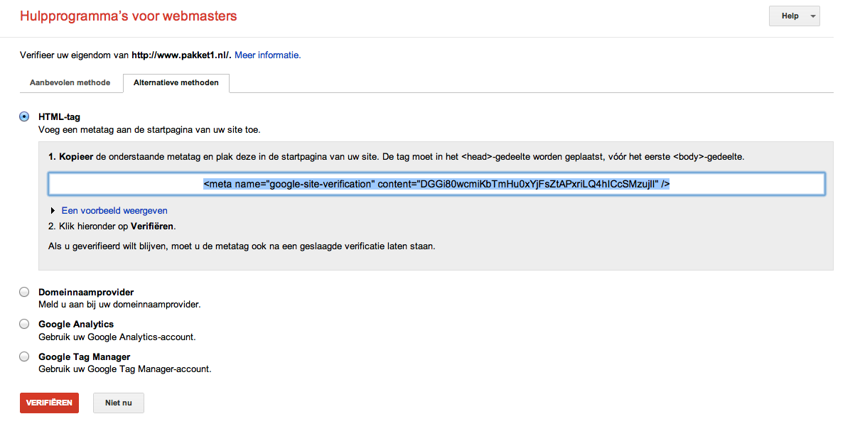Click the bold 'HTML-tag' label text
The width and height of the screenshot is (855, 436).
point(59,117)
